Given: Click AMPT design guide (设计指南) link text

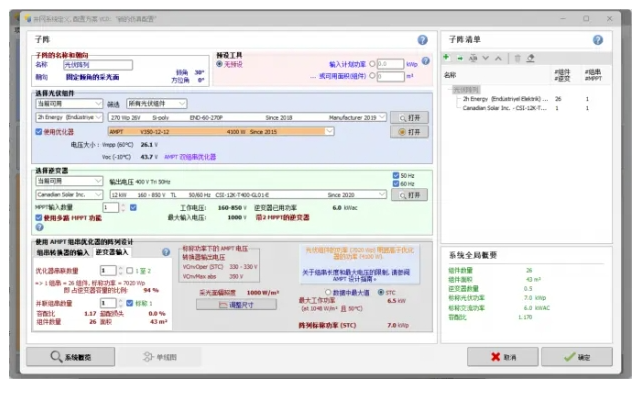Looking at the screenshot, I should coord(355,279).
